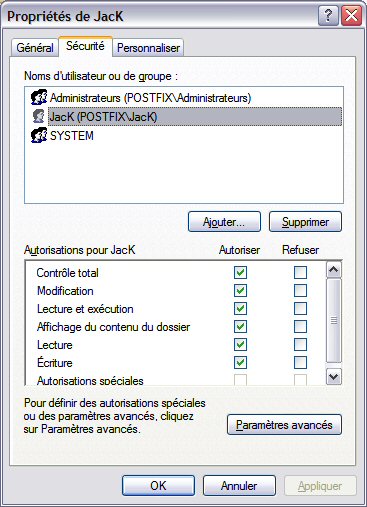
Task: Click the Supprimer button
Action: click(x=305, y=222)
